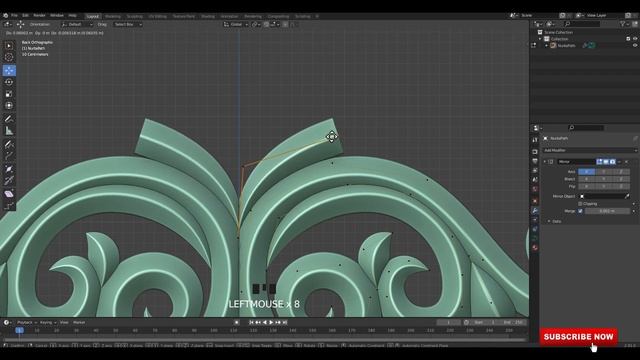Open the Render menu
Image resolution: width=640 pixels, height=360 pixels.
[x=39, y=16]
